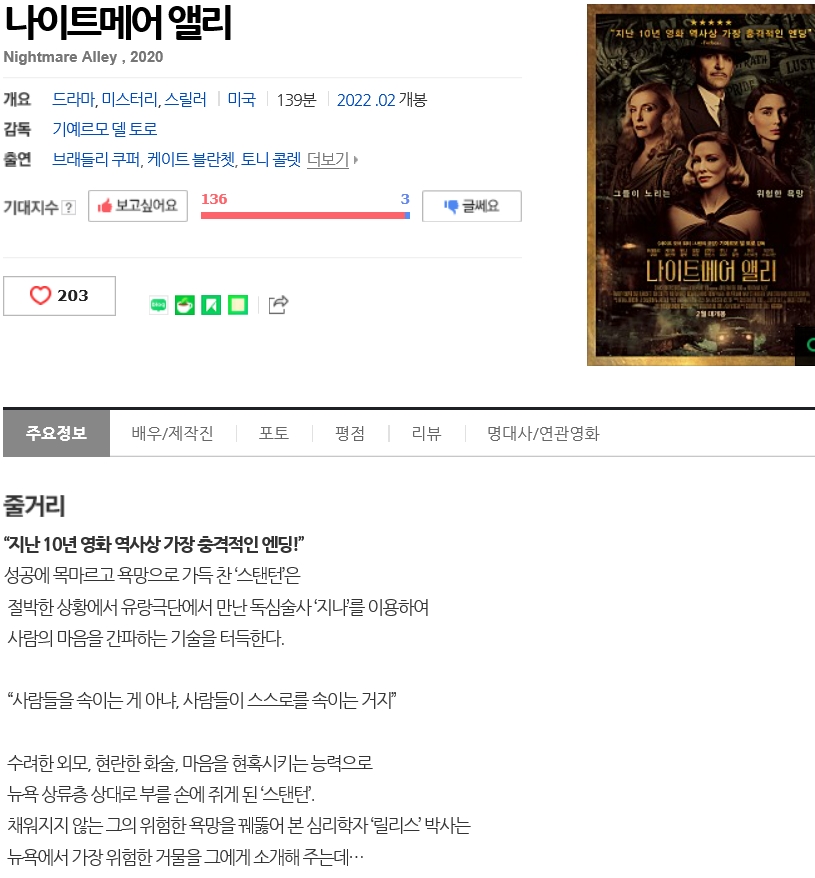Open director 기예르모 델 토로 link
This screenshot has width=815, height=878.
click(105, 129)
